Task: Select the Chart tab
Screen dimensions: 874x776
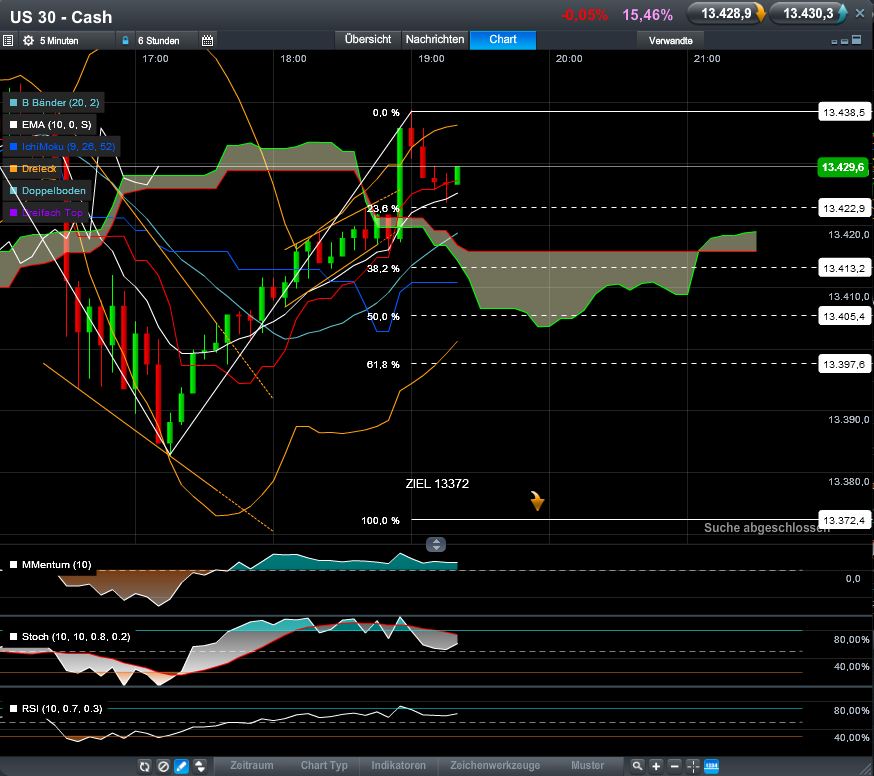Action: click(x=503, y=40)
